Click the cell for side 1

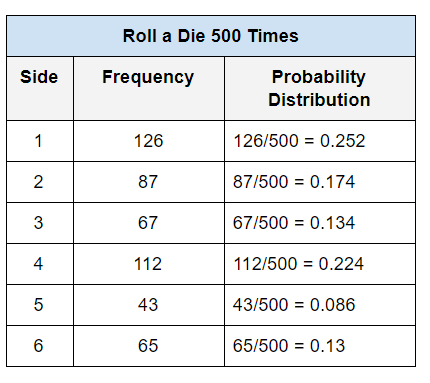click(x=40, y=141)
